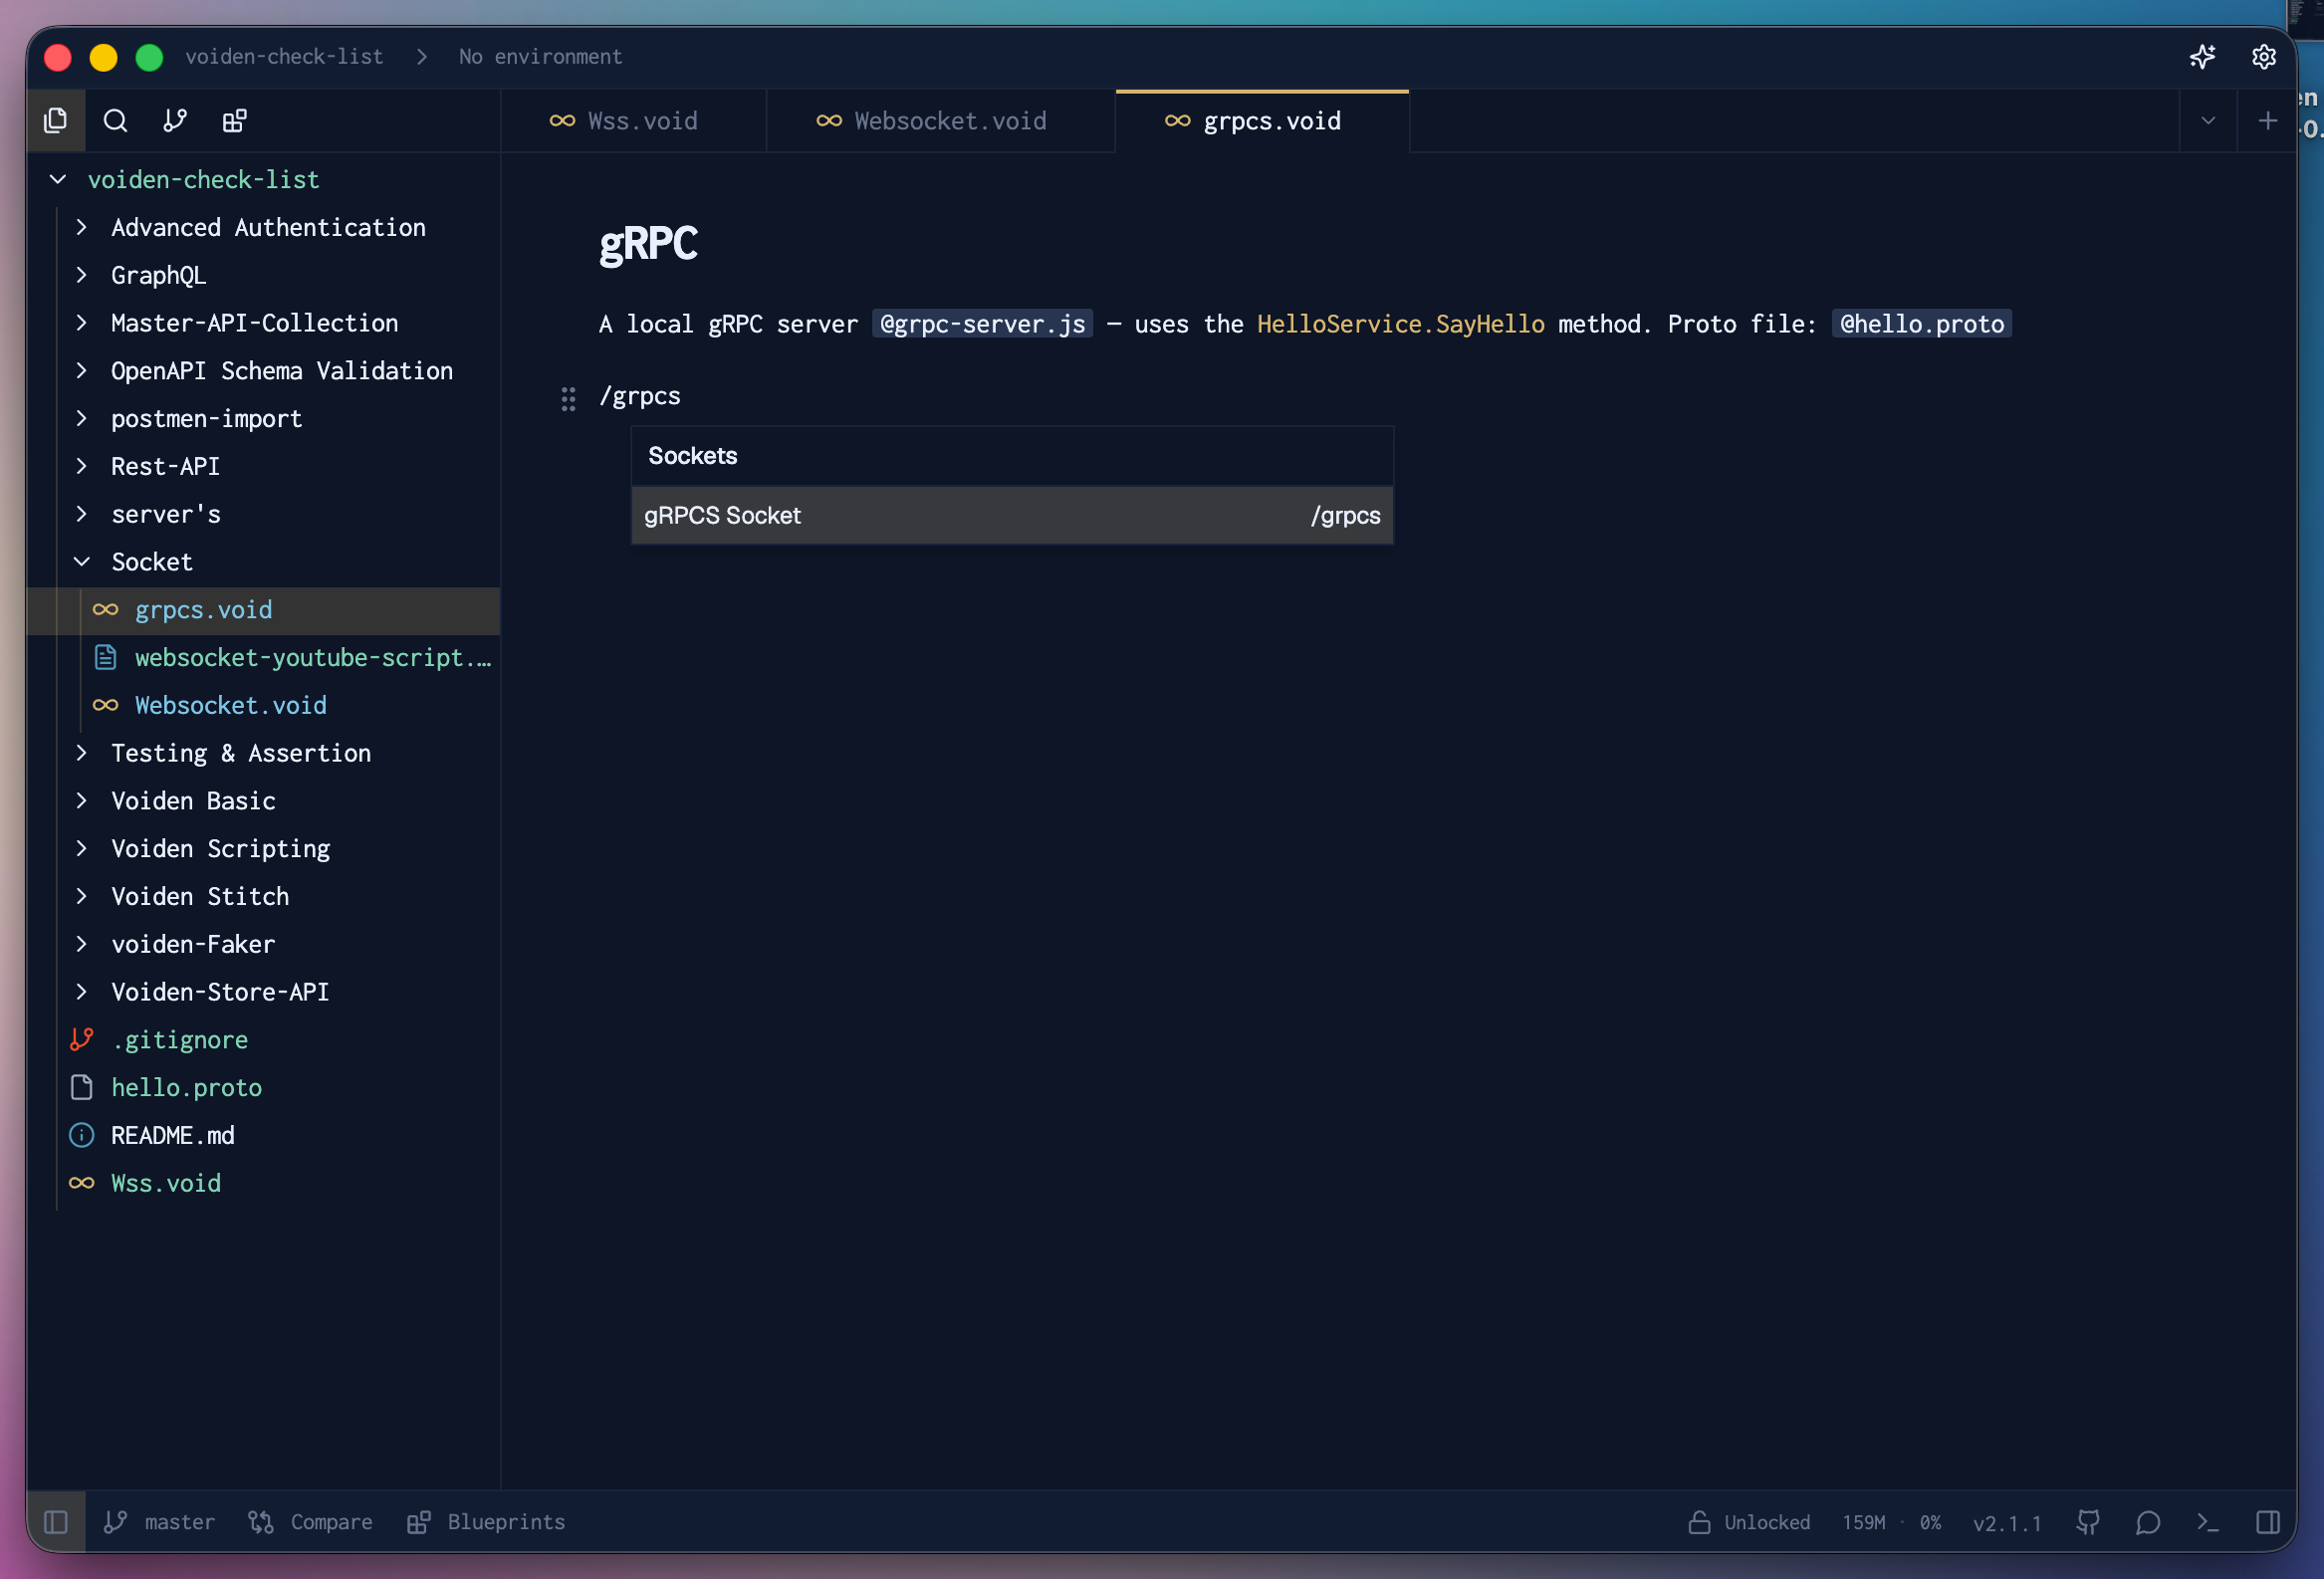This screenshot has height=1579, width=2324.
Task: Click the plus icon to add new tab
Action: coord(2267,121)
